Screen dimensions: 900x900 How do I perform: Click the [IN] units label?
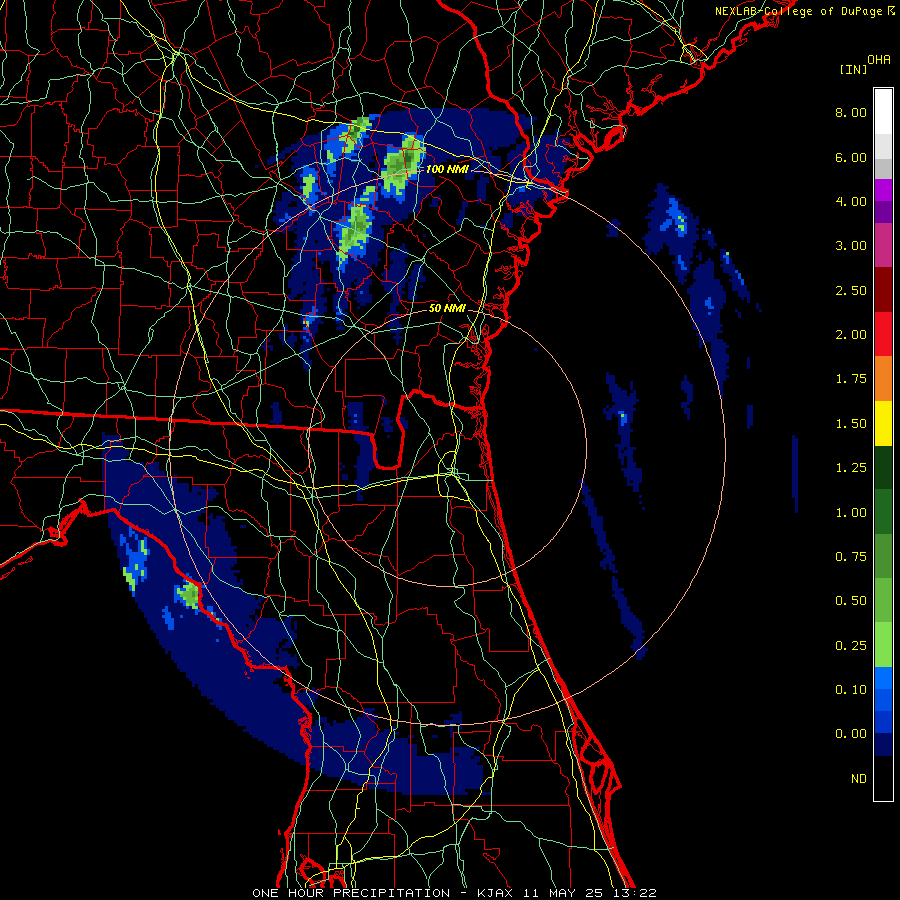point(853,69)
